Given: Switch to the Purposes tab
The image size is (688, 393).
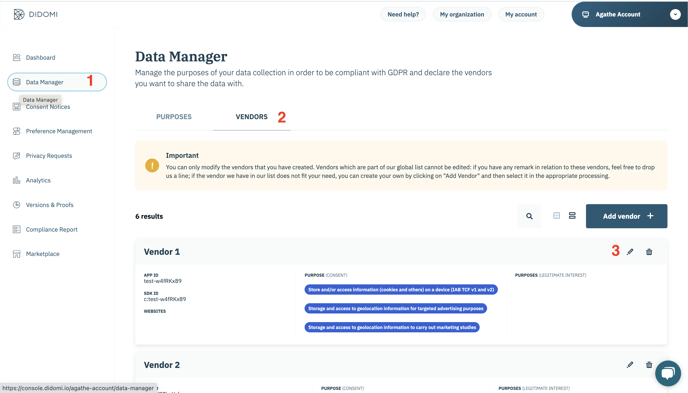Looking at the screenshot, I should pyautogui.click(x=174, y=117).
